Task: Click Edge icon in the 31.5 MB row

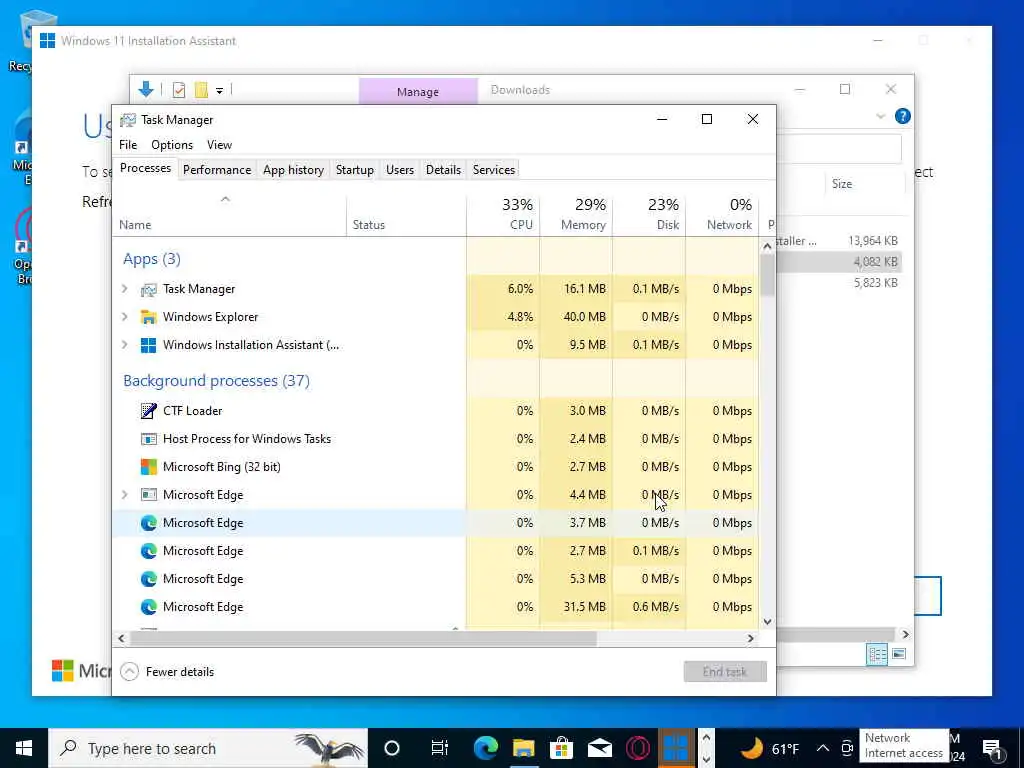Action: (149, 607)
